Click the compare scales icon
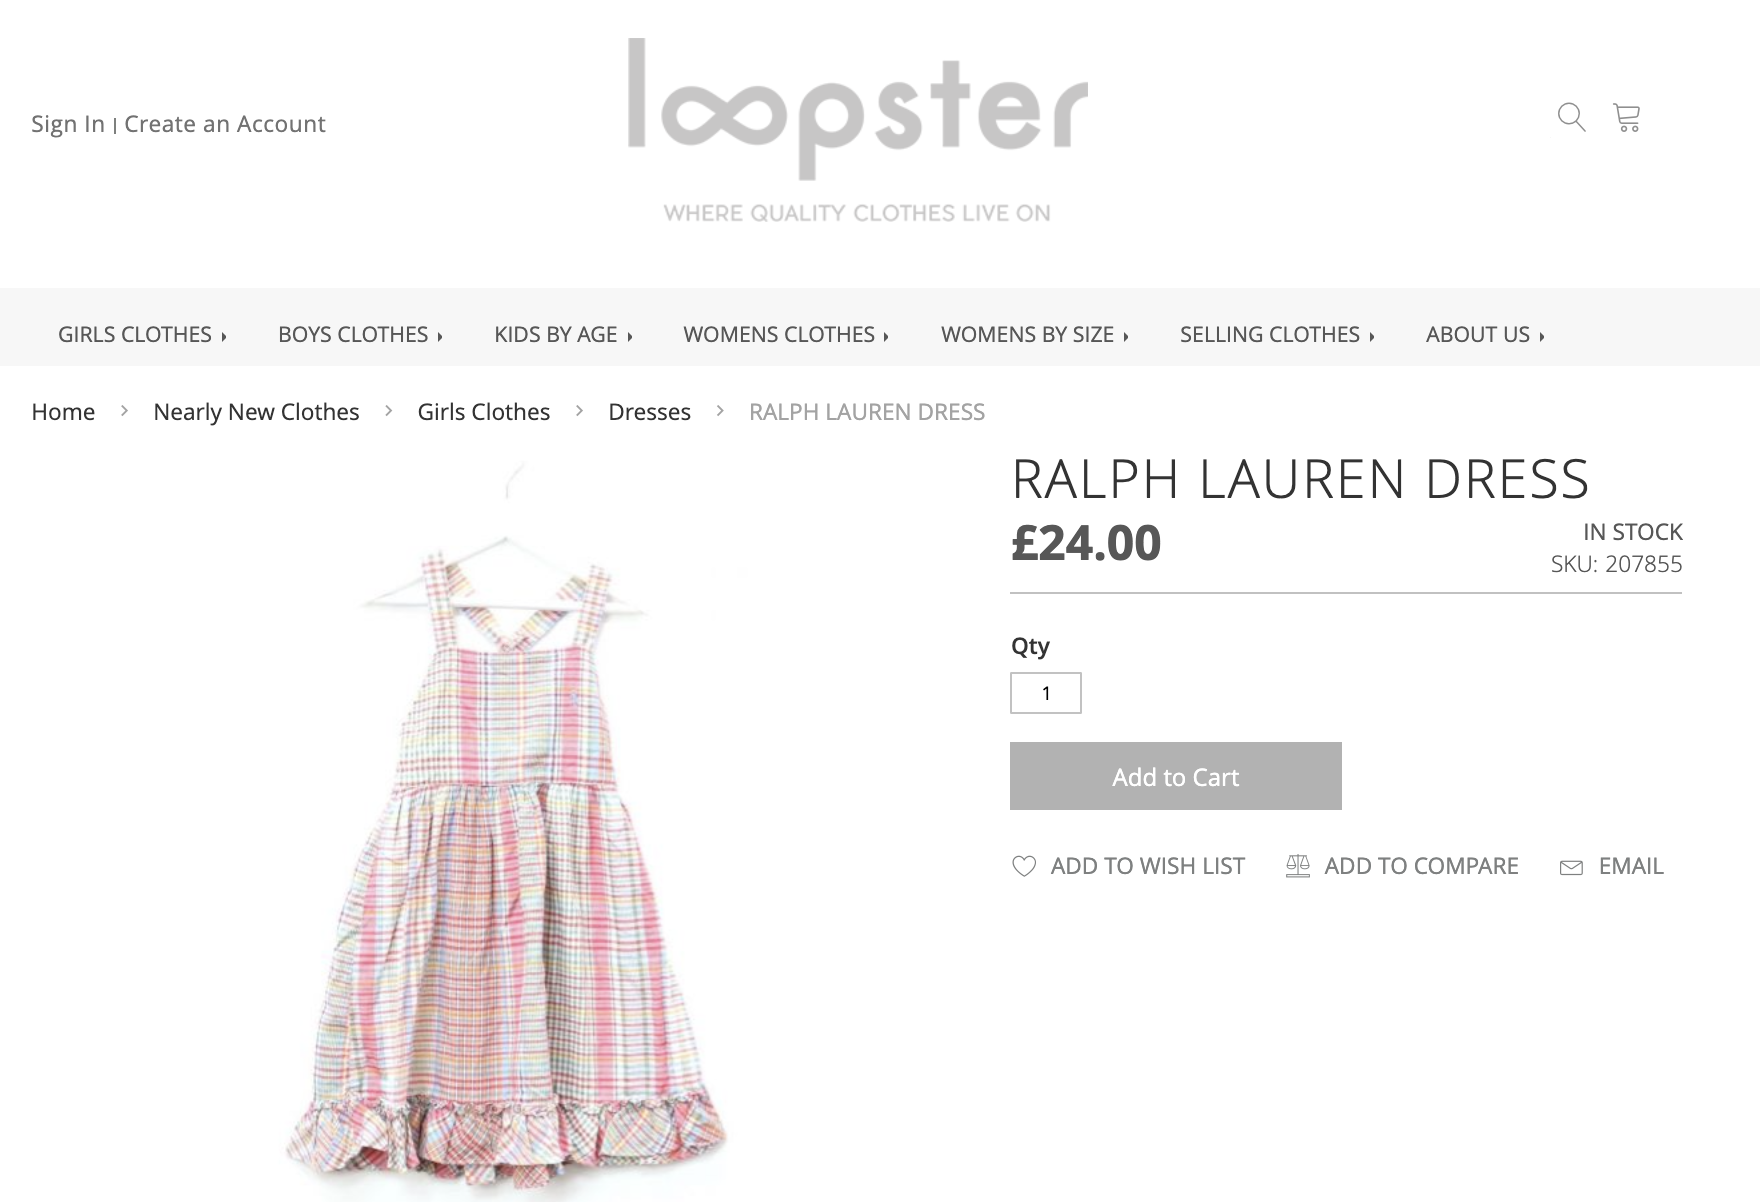 click(x=1298, y=866)
